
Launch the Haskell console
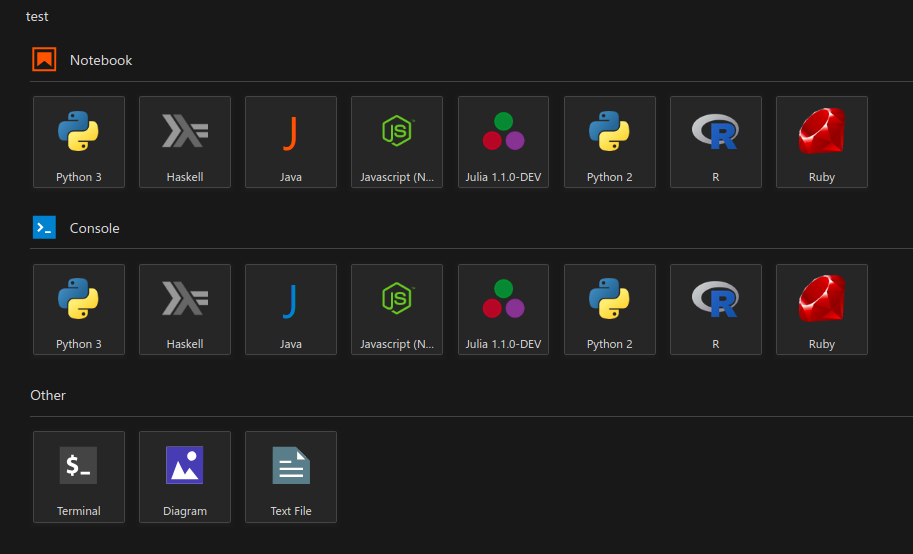[x=185, y=309]
